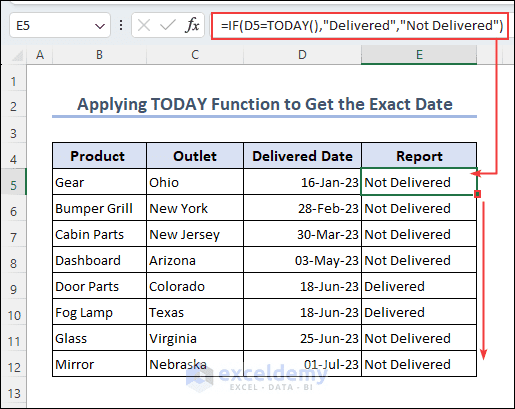Select row 12 header
The image size is (515, 409).
coord(13,364)
